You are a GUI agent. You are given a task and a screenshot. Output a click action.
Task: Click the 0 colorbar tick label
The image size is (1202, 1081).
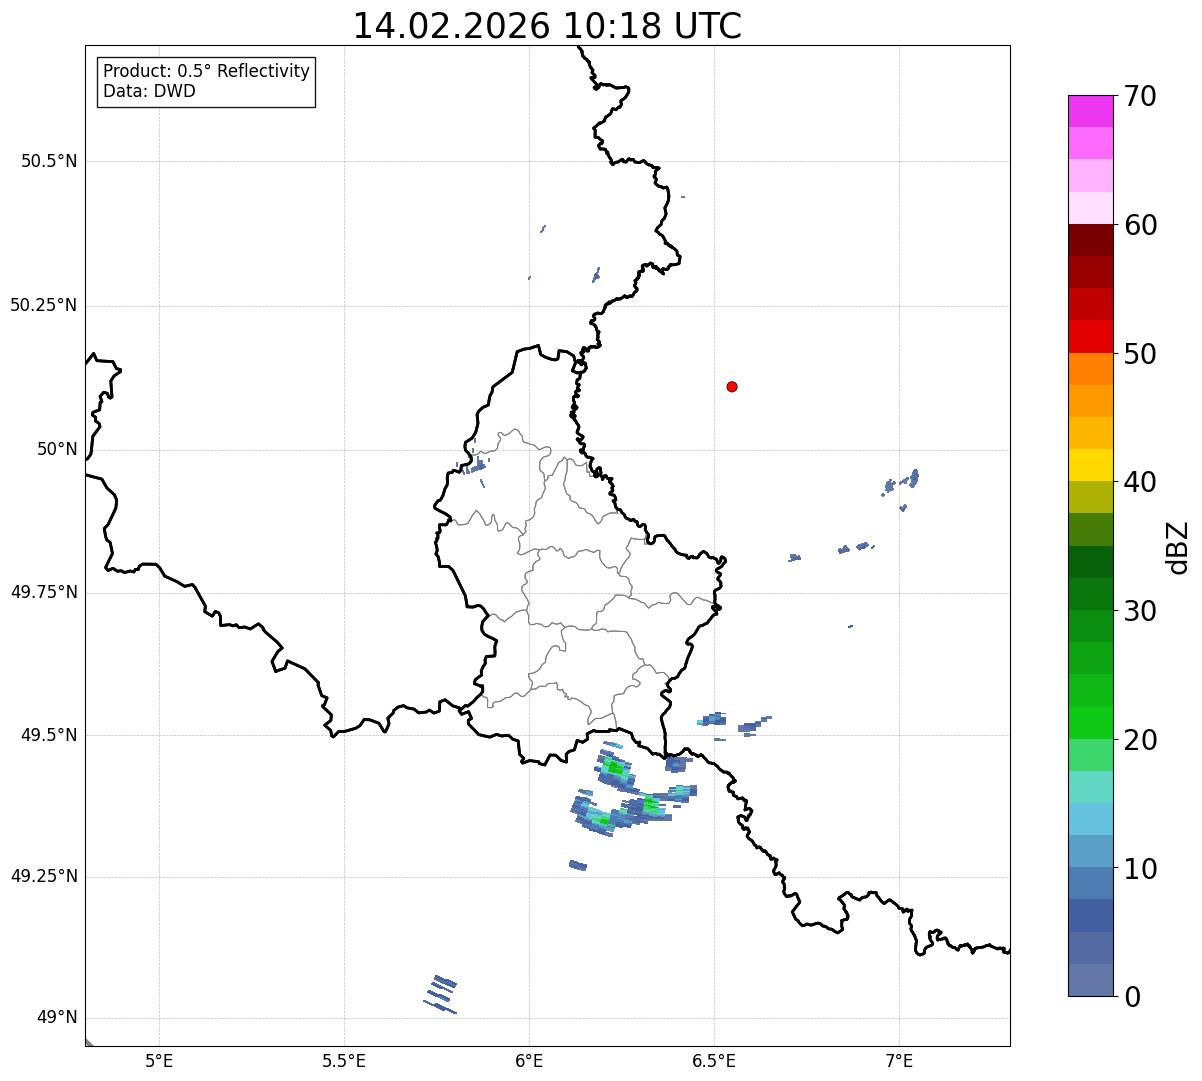(x=1132, y=997)
